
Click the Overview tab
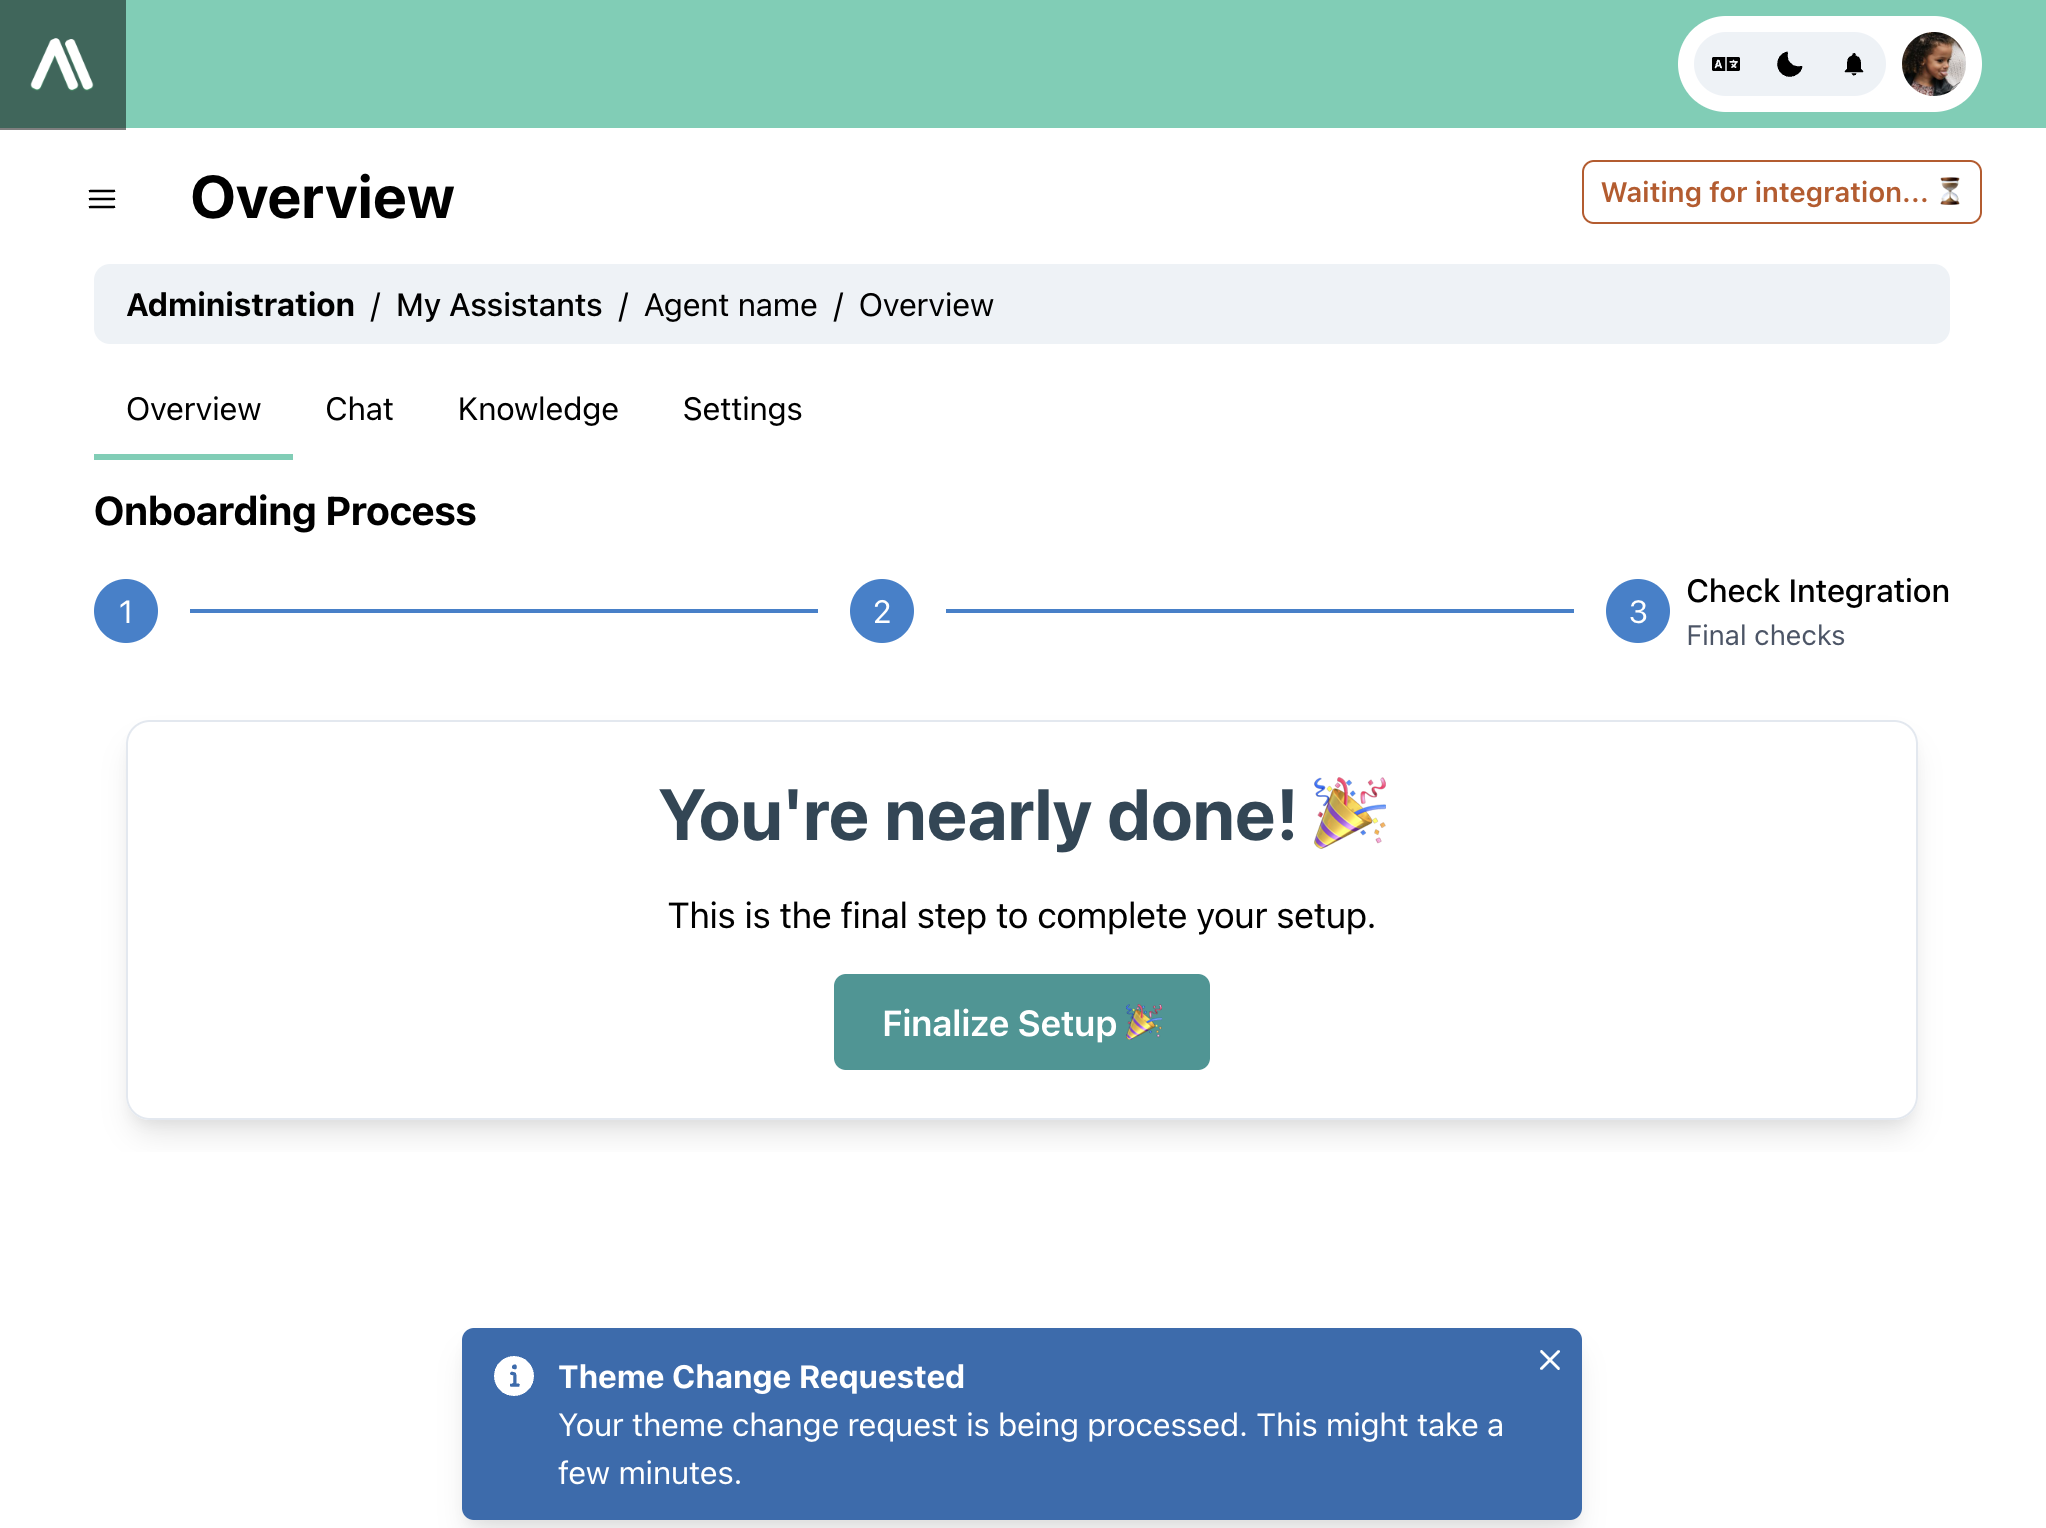[x=194, y=409]
